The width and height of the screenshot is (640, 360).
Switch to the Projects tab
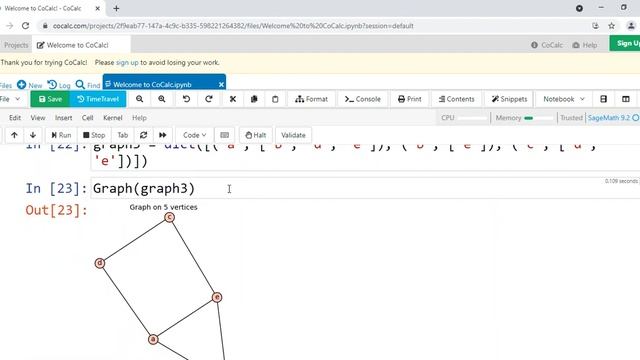(16, 45)
